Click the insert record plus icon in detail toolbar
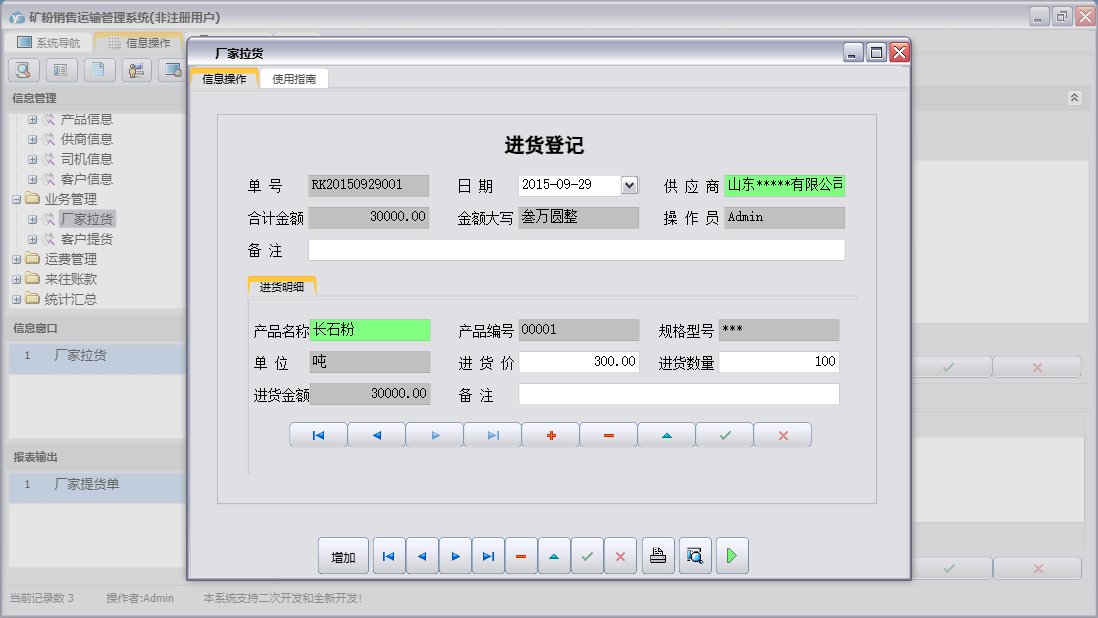Screen dimensions: 1098x618 (x=550, y=434)
